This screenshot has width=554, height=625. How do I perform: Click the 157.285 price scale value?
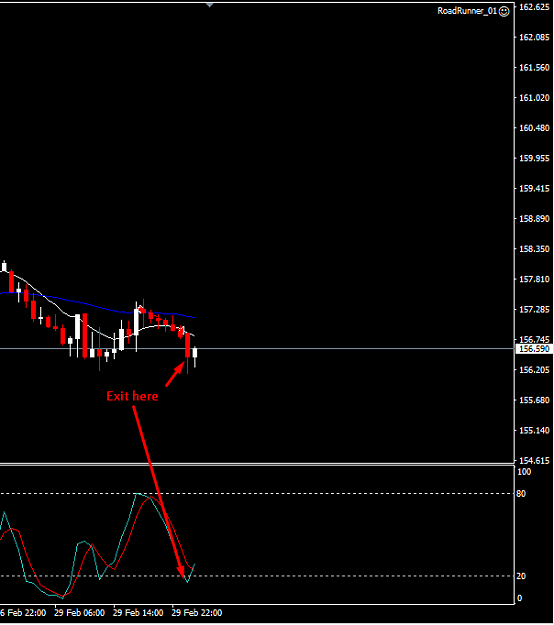[534, 310]
